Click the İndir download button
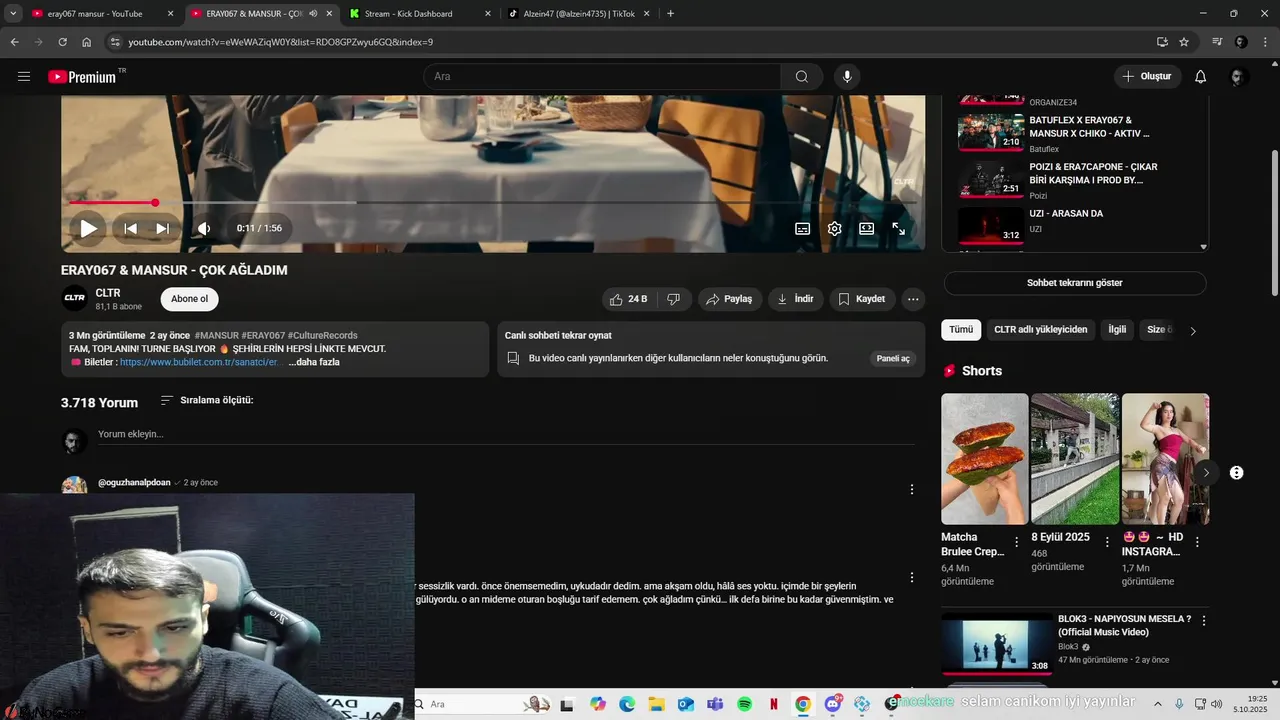The image size is (1280, 720). (795, 299)
